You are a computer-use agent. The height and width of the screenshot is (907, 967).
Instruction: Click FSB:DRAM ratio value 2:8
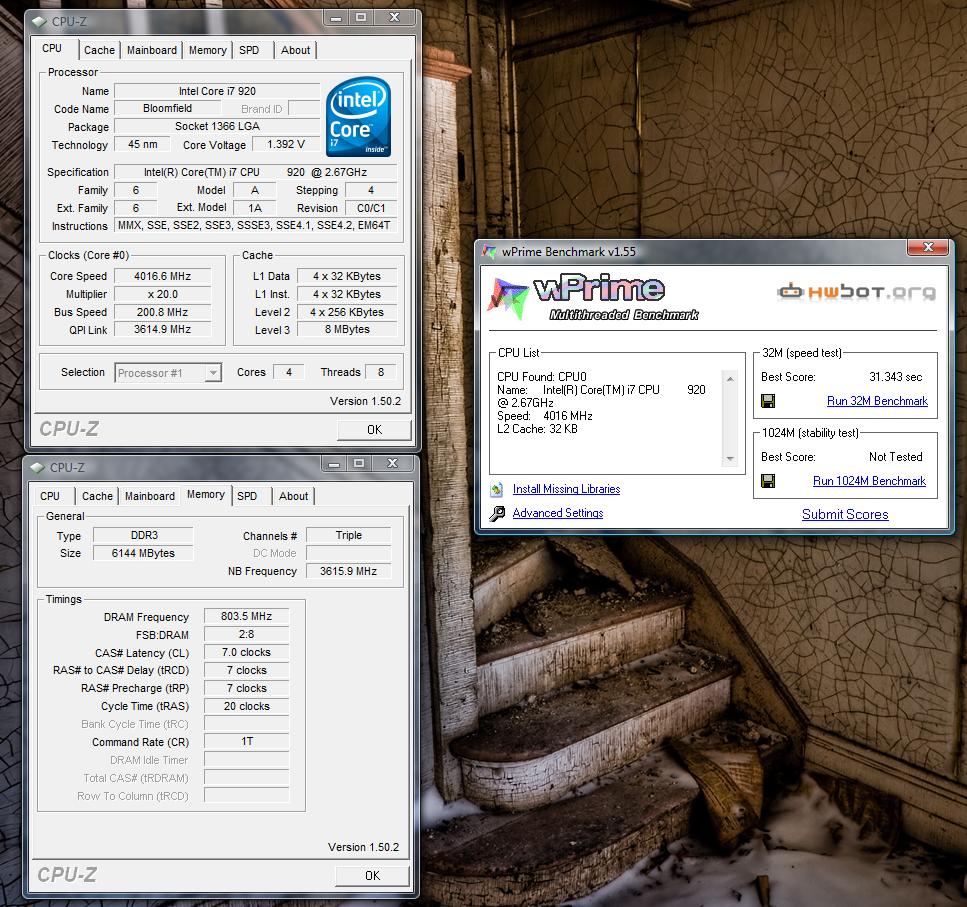(247, 634)
